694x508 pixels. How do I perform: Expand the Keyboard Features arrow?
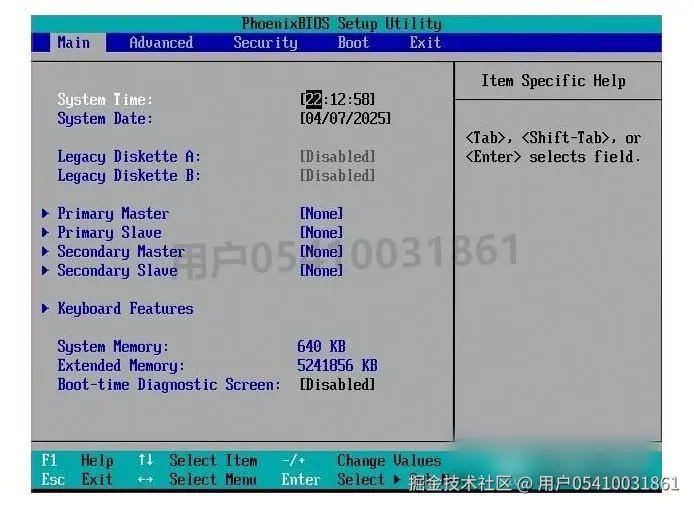point(45,308)
